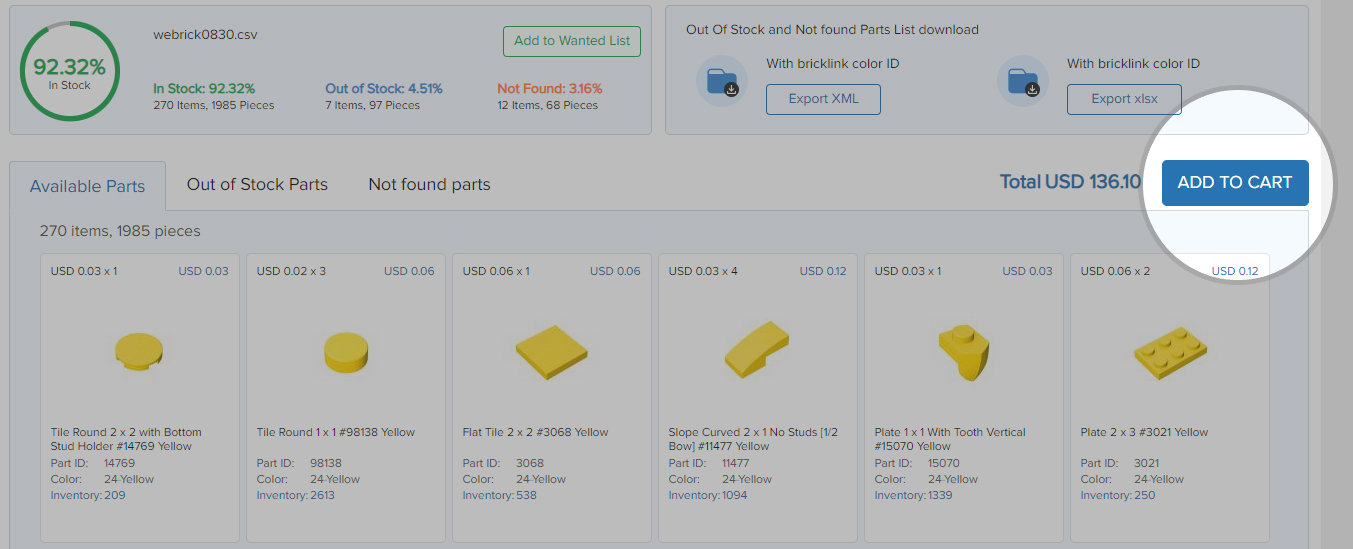Click the Export xlsx button
The height and width of the screenshot is (549, 1353).
pos(1124,99)
